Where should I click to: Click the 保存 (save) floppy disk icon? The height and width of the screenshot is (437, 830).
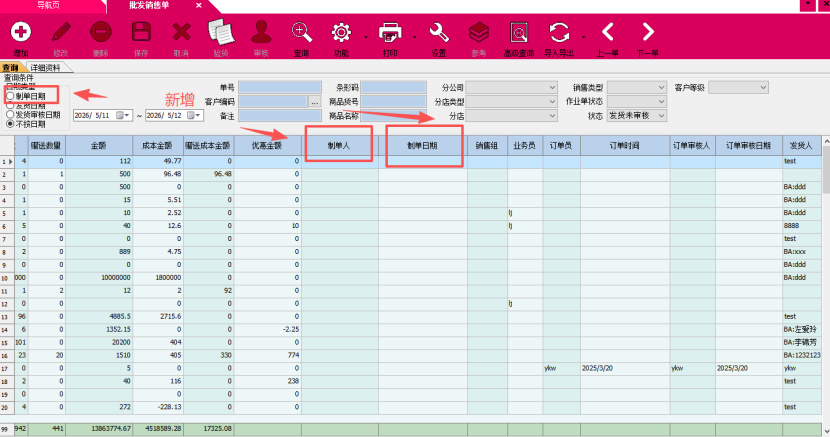(x=141, y=32)
